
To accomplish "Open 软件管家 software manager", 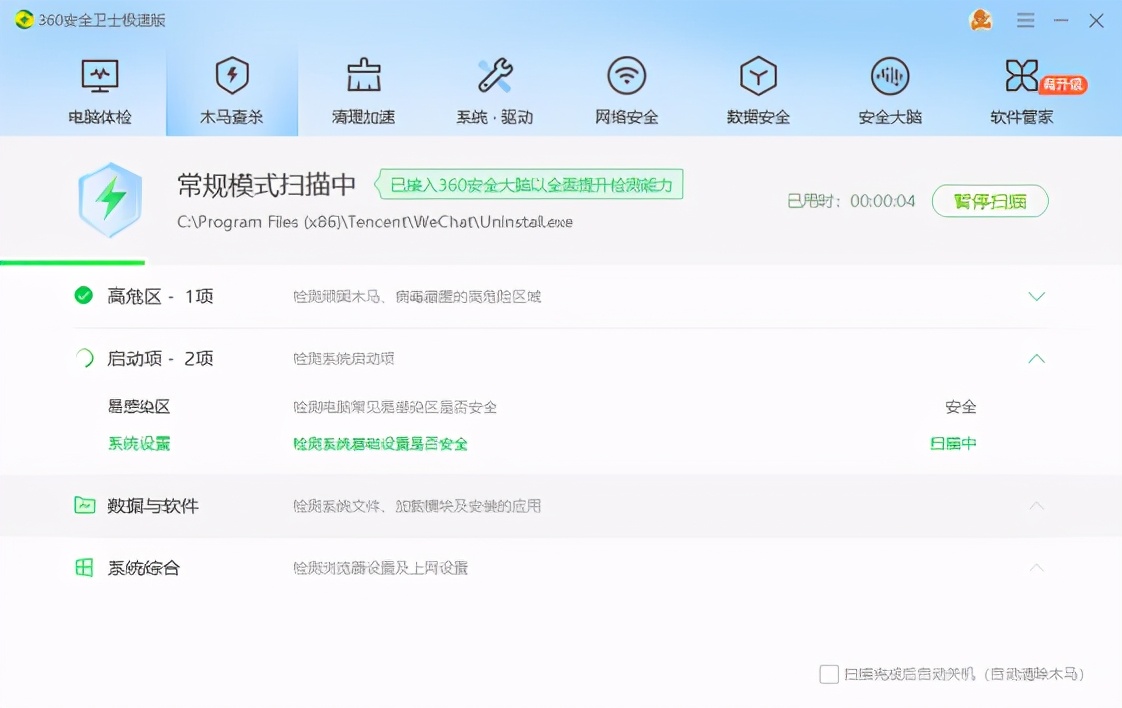I will pyautogui.click(x=1021, y=90).
